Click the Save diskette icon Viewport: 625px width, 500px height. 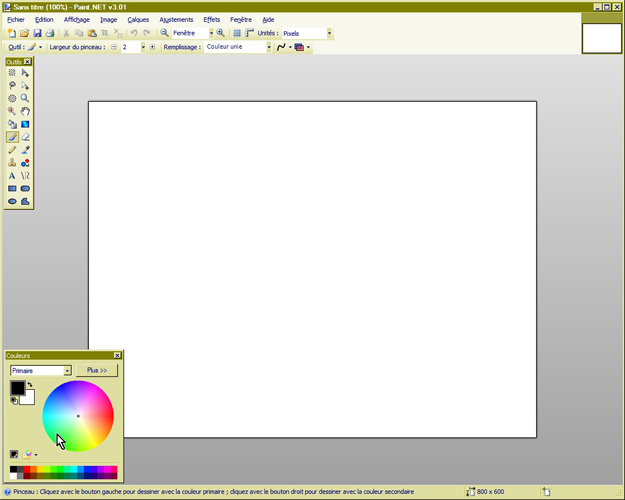tap(37, 33)
